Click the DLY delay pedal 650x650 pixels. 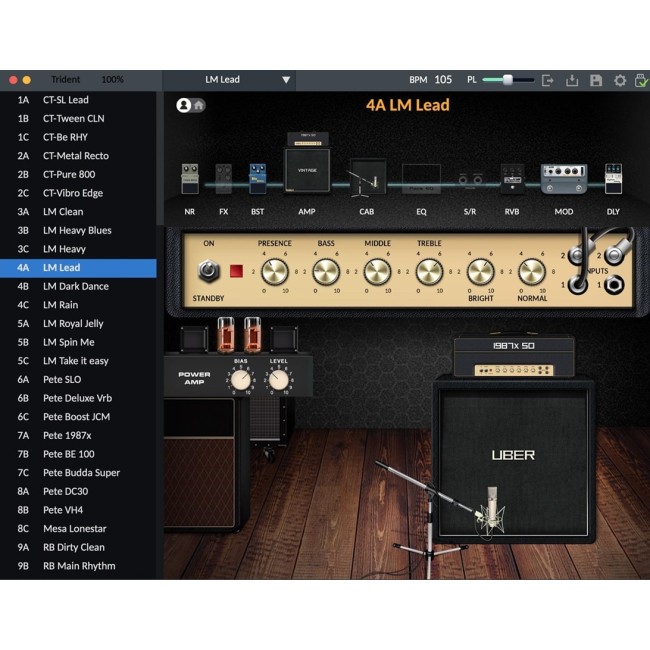[613, 178]
